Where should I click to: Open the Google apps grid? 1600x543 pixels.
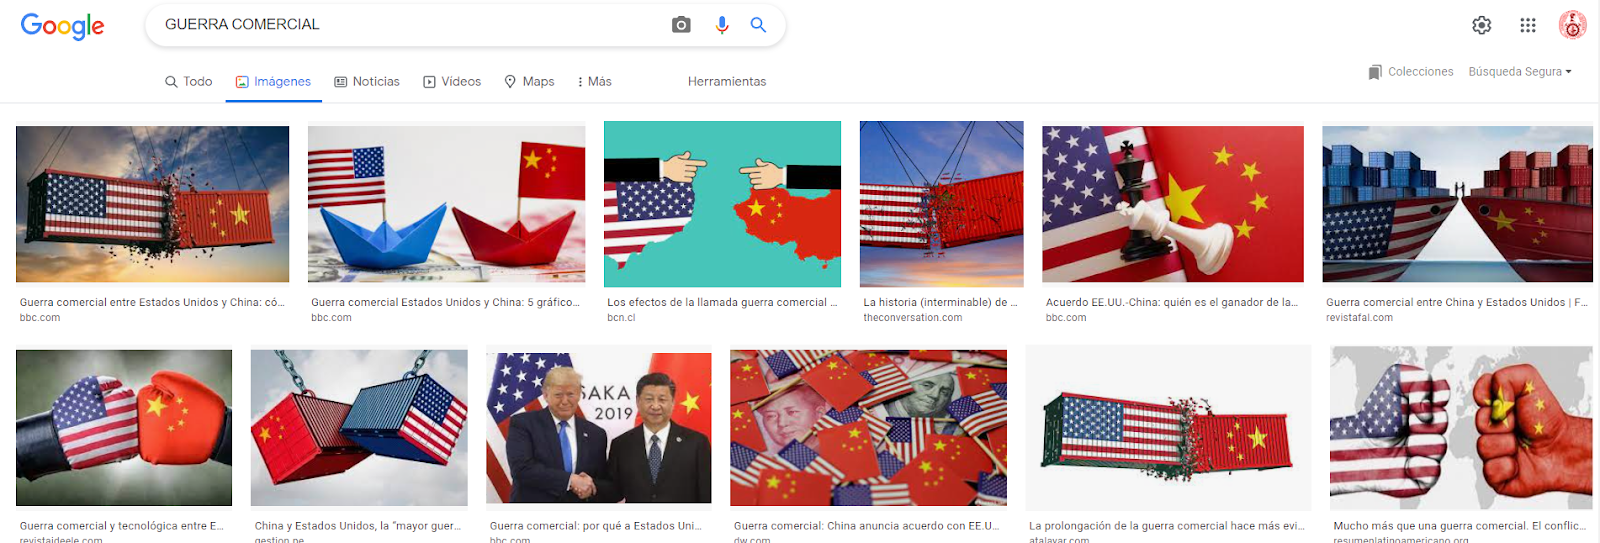1528,25
